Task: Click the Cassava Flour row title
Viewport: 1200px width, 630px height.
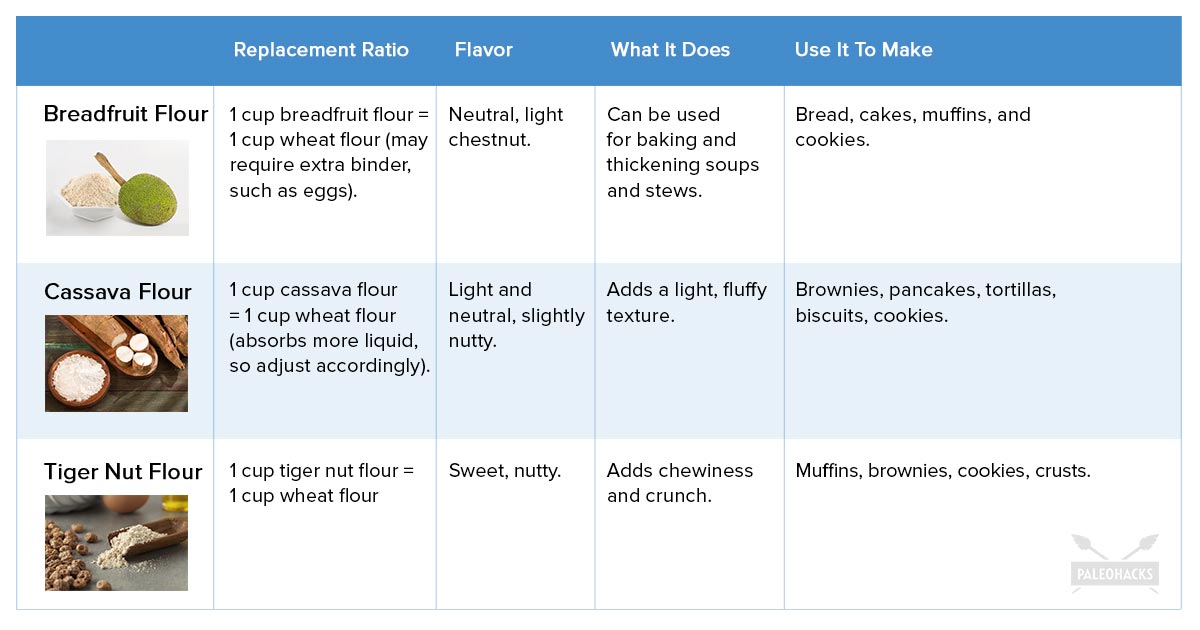Action: [118, 292]
